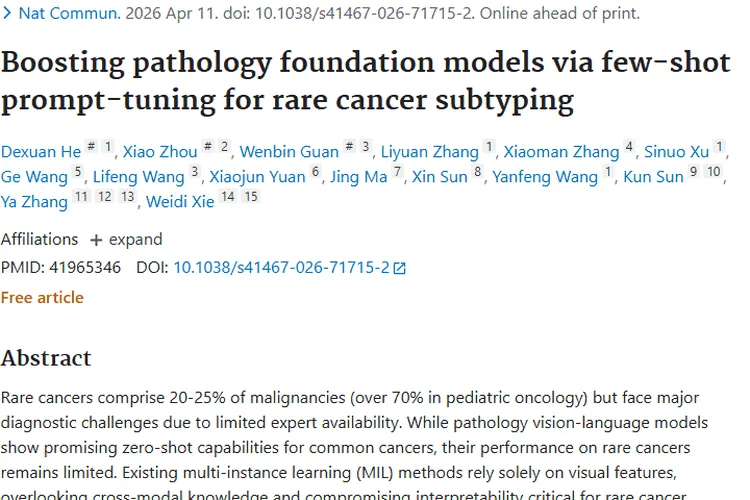750x500 pixels.
Task: Click last author Weidi Xie
Action: coord(179,202)
